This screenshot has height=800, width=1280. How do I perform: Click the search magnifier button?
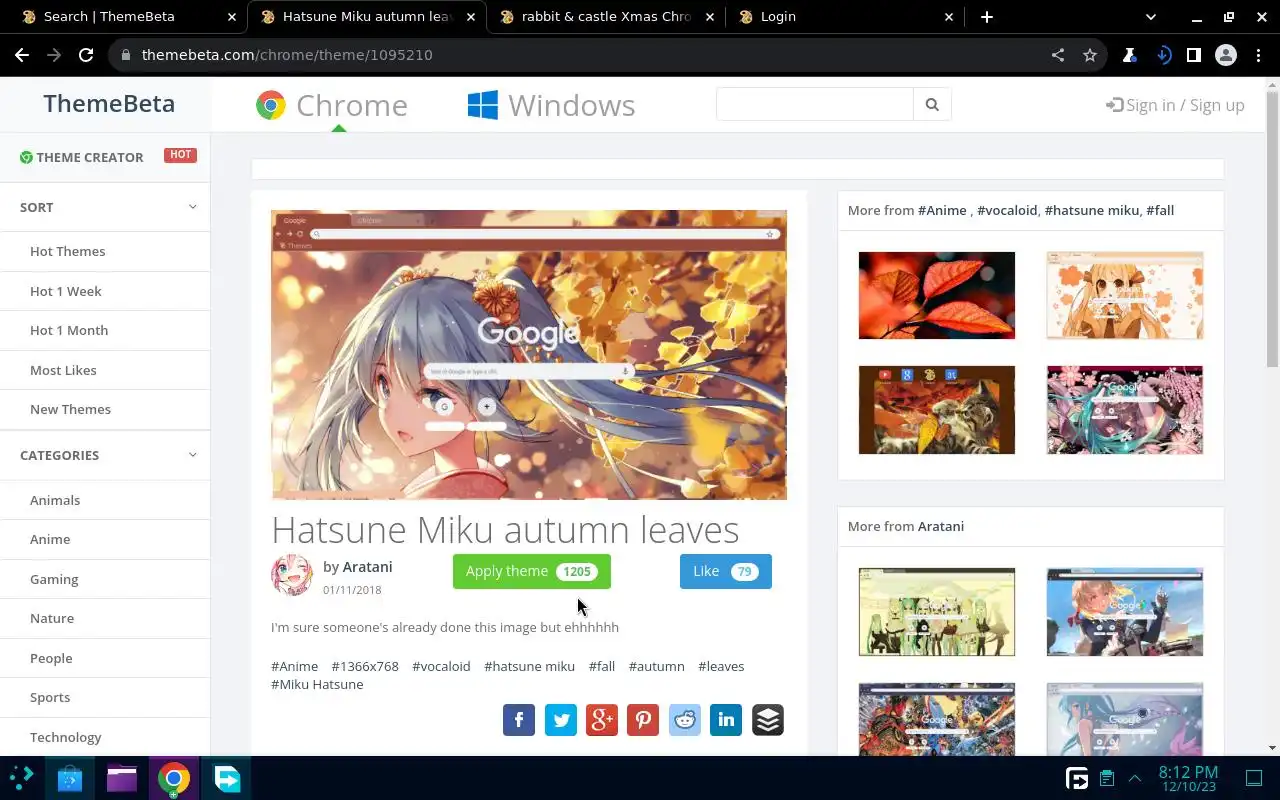pos(932,104)
